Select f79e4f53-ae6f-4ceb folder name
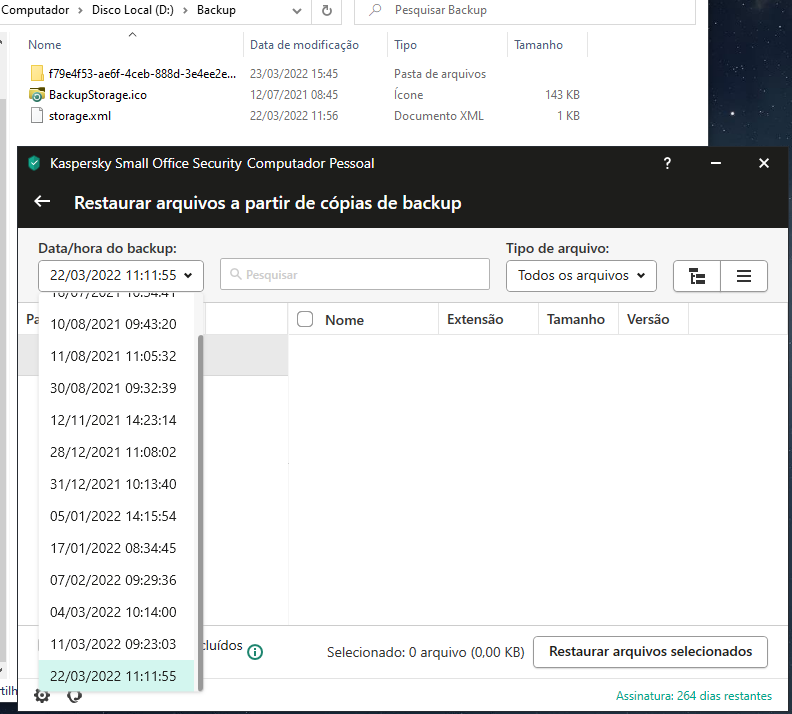This screenshot has width=792, height=714. pyautogui.click(x=142, y=74)
